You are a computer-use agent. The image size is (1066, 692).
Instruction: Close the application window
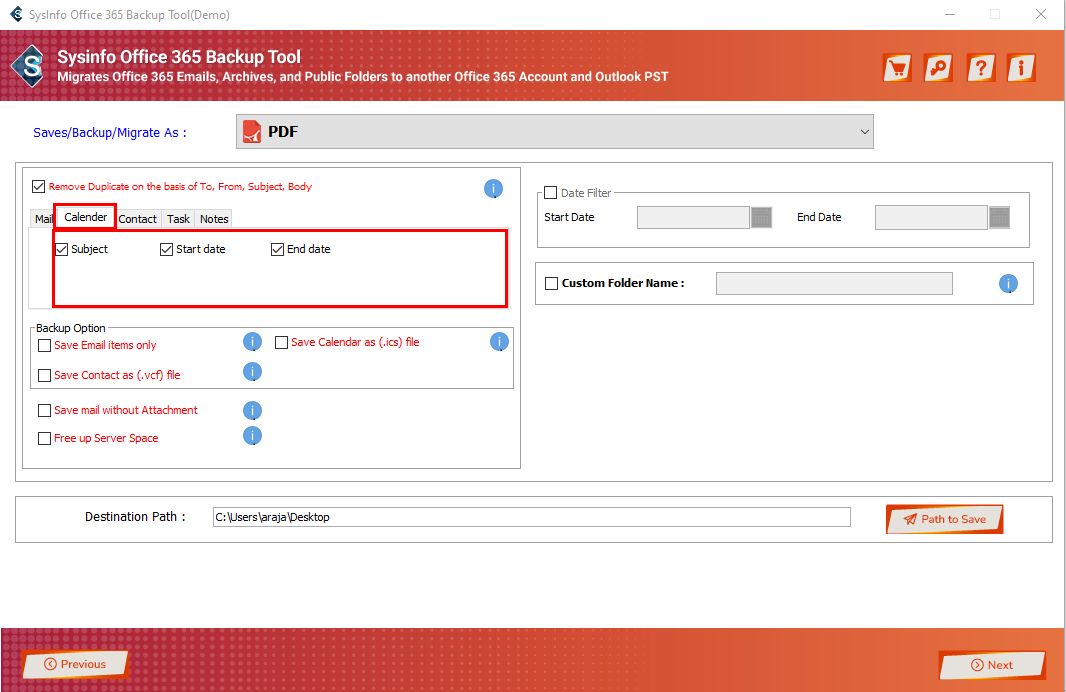point(1041,14)
